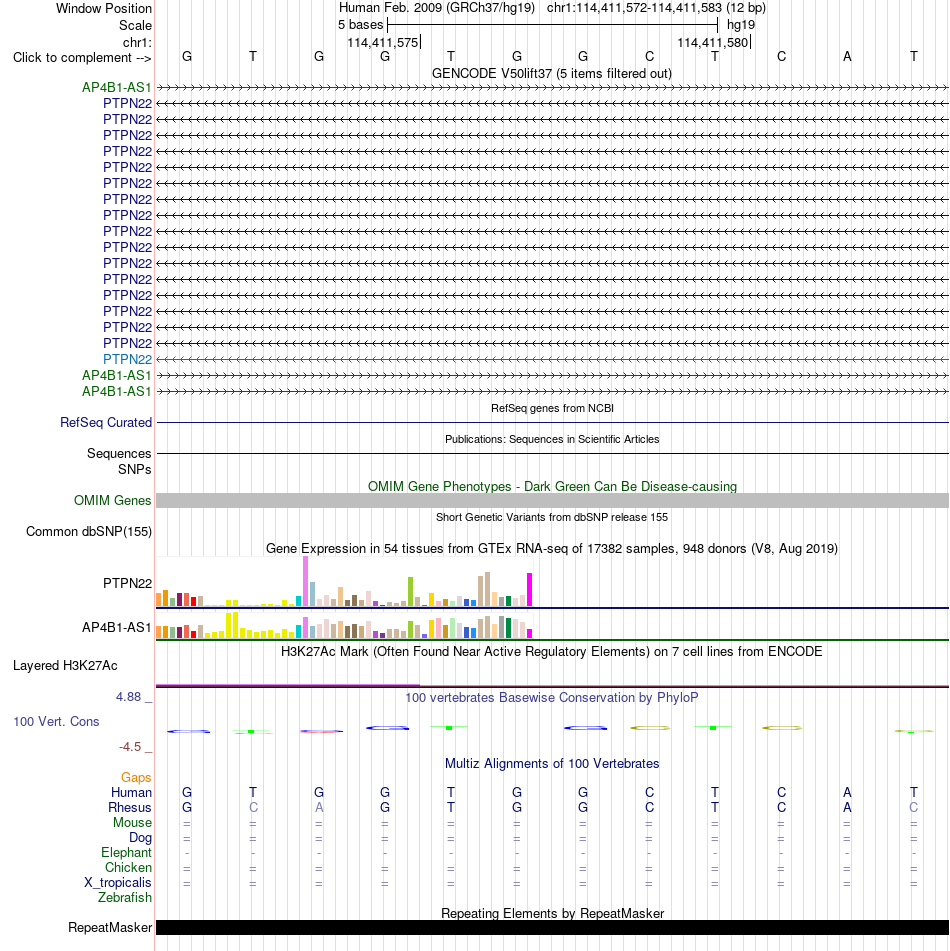Click the Sequences track label
950x951 pixels.
click(119, 453)
